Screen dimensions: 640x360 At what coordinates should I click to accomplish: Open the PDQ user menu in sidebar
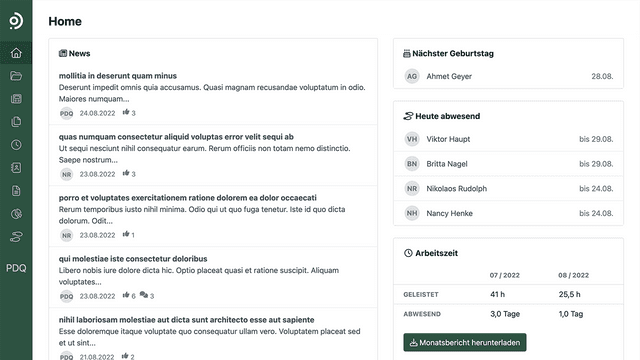(16, 268)
